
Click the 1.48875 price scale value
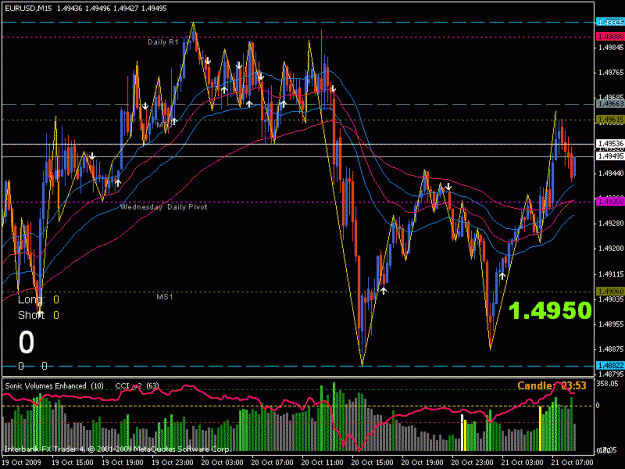611,349
